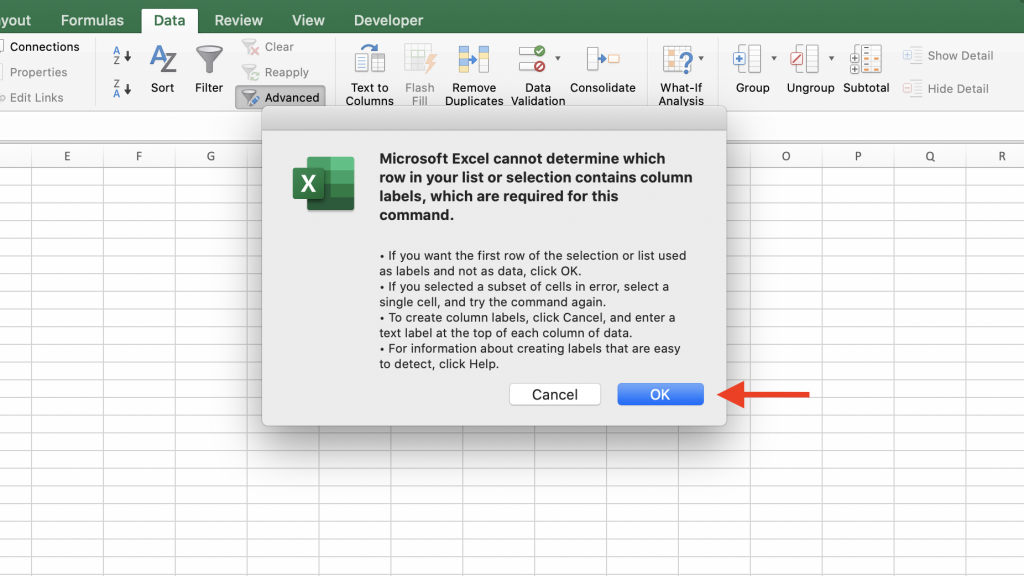Select column Q header

coord(930,156)
